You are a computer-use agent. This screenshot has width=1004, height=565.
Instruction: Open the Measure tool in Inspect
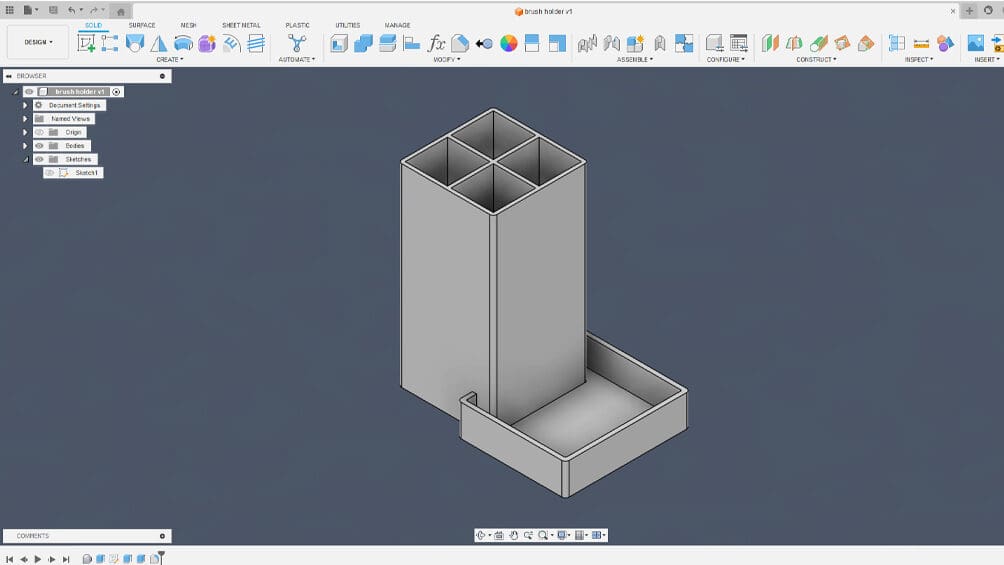(921, 43)
